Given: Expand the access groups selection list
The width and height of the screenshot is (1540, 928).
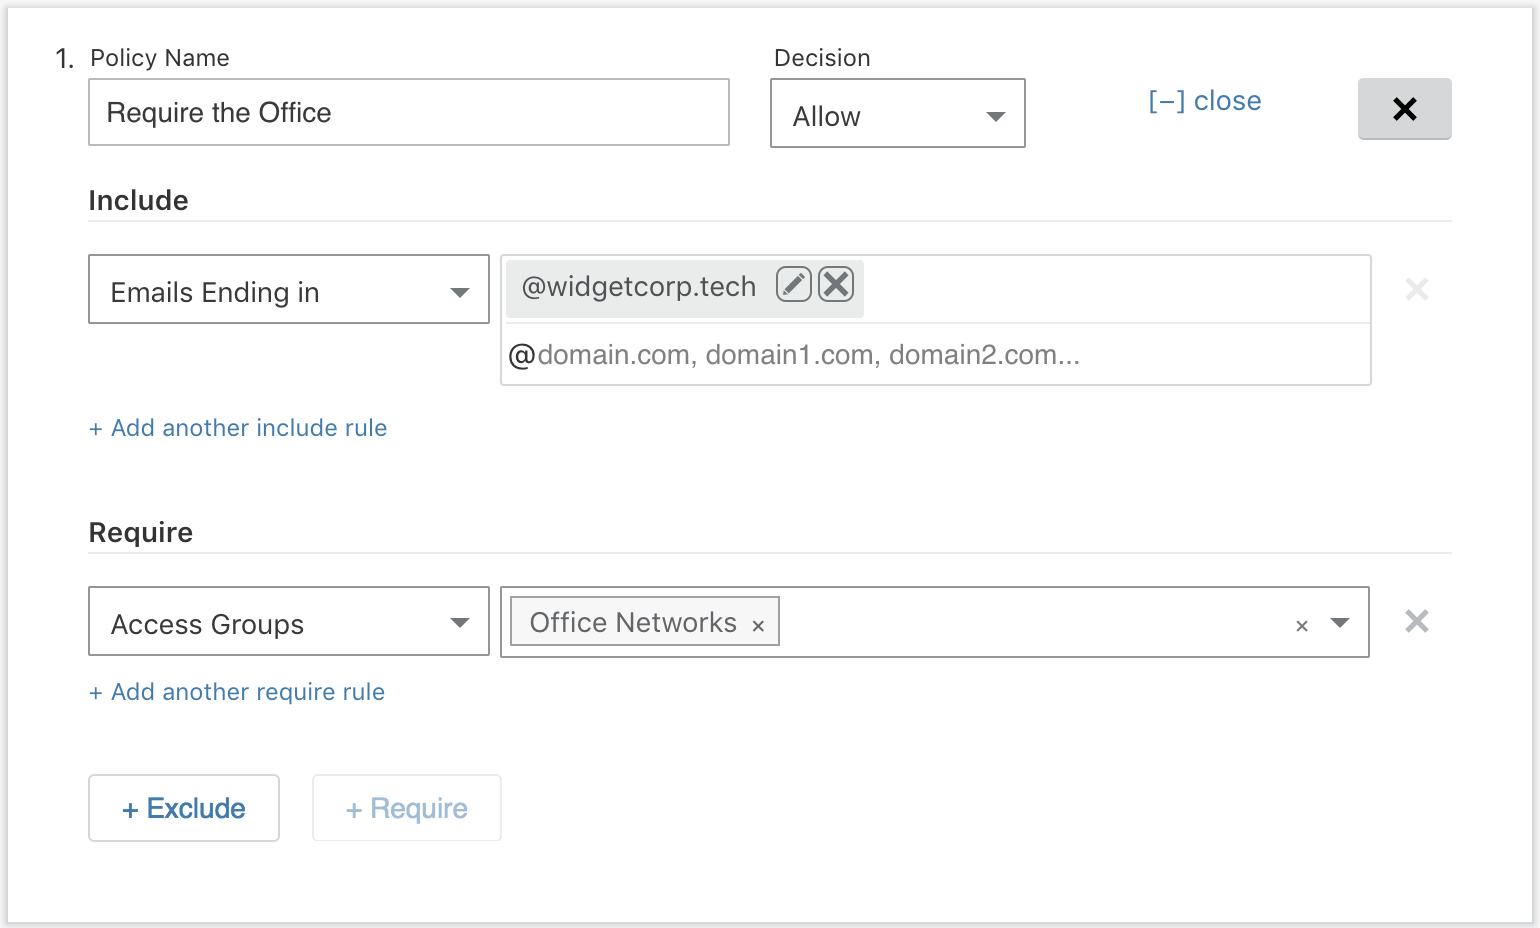Looking at the screenshot, I should (1341, 623).
